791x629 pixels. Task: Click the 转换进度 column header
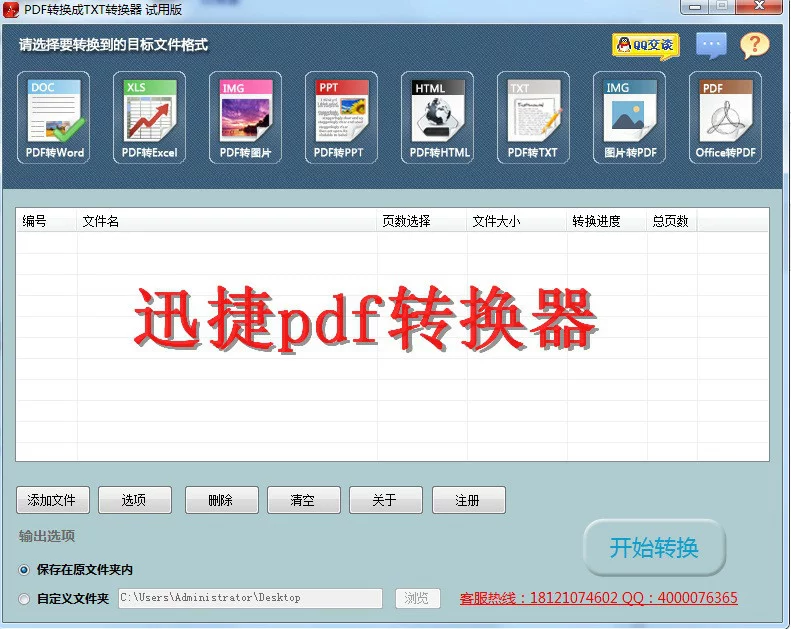(607, 221)
